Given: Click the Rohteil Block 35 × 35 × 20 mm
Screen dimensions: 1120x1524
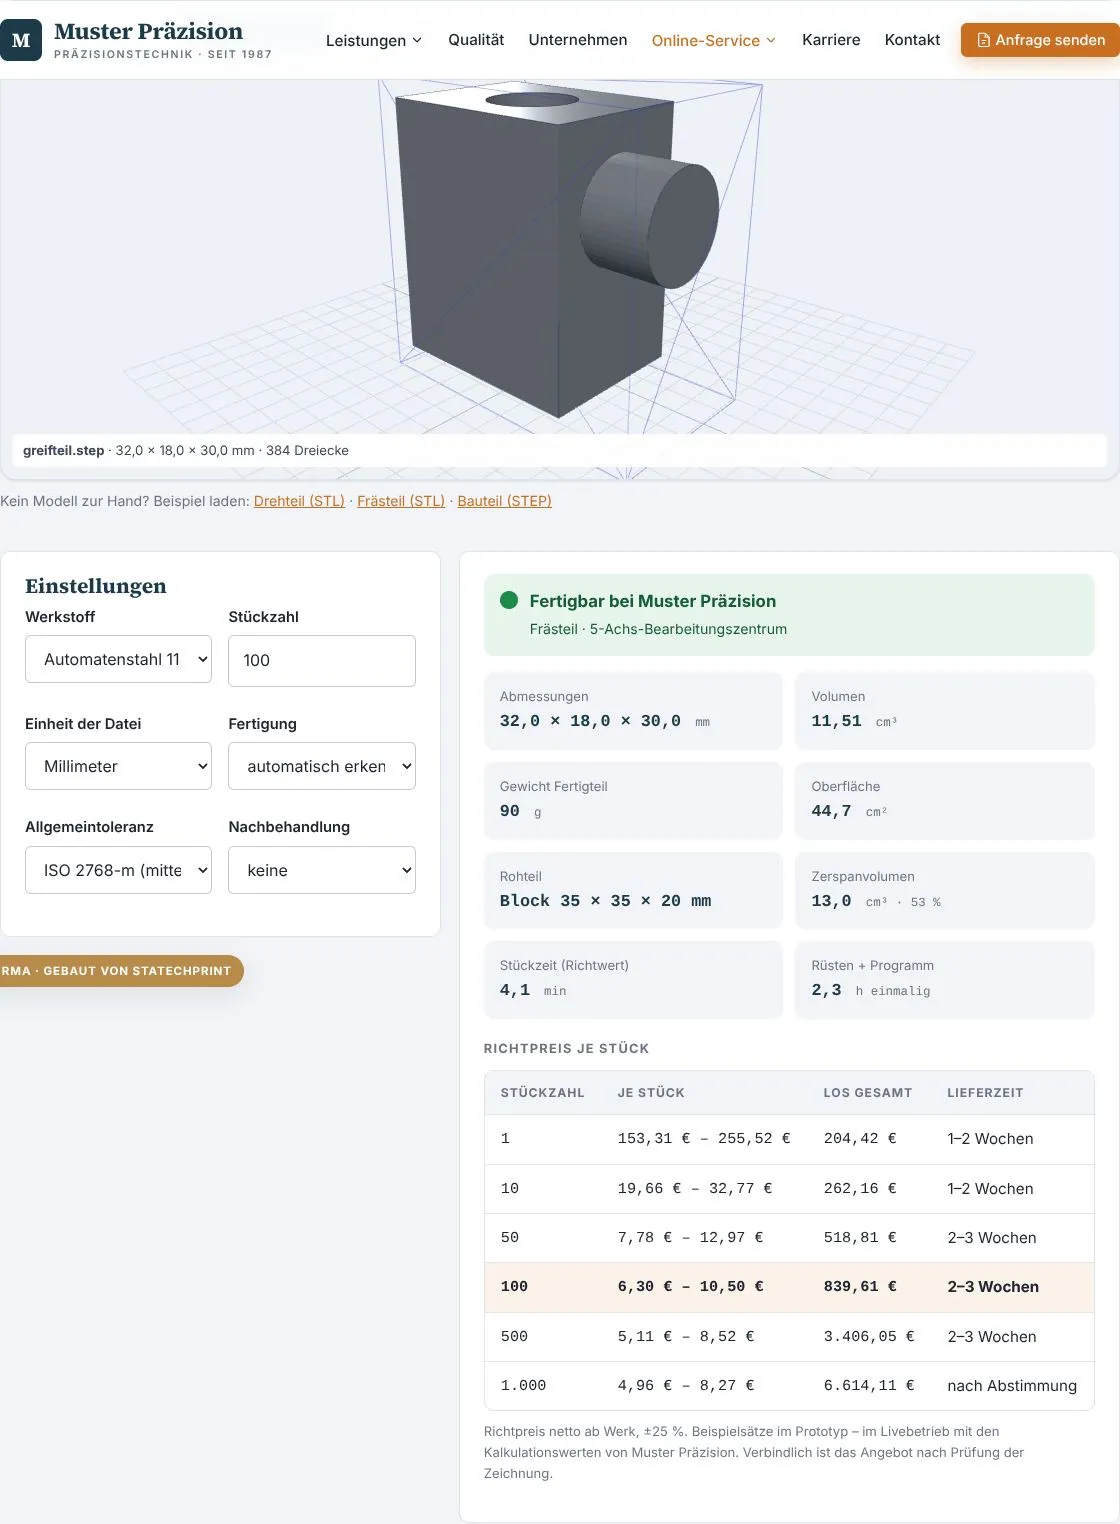Looking at the screenshot, I should pos(605,901).
